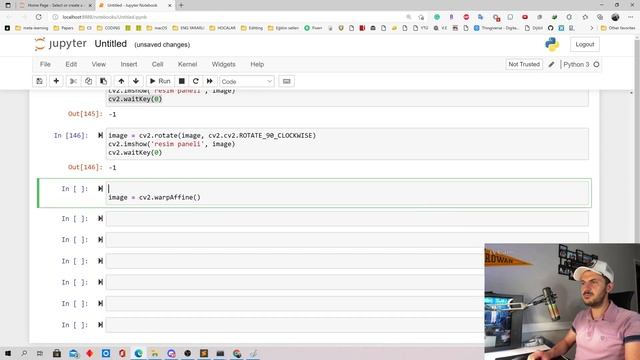This screenshot has width=640, height=360.
Task: Save notebook with the floppy disk icon
Action: pos(40,81)
